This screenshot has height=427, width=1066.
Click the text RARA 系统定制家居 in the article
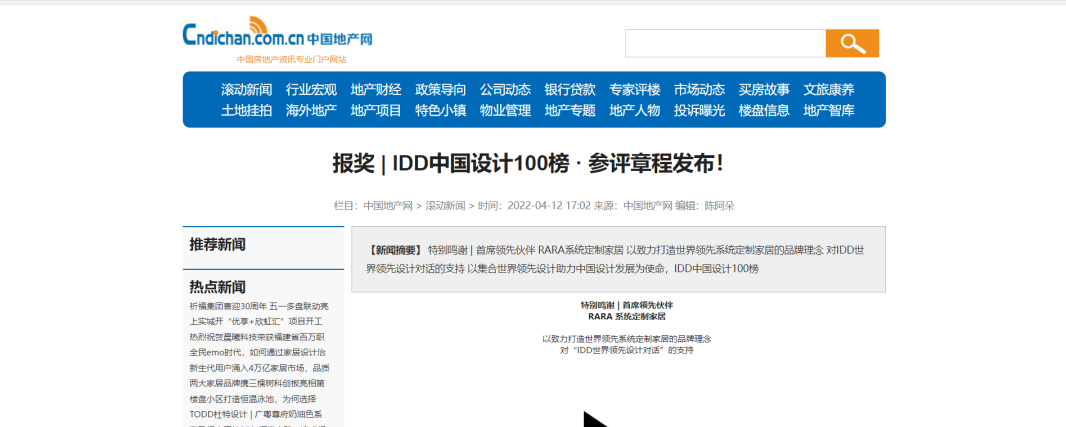626,316
